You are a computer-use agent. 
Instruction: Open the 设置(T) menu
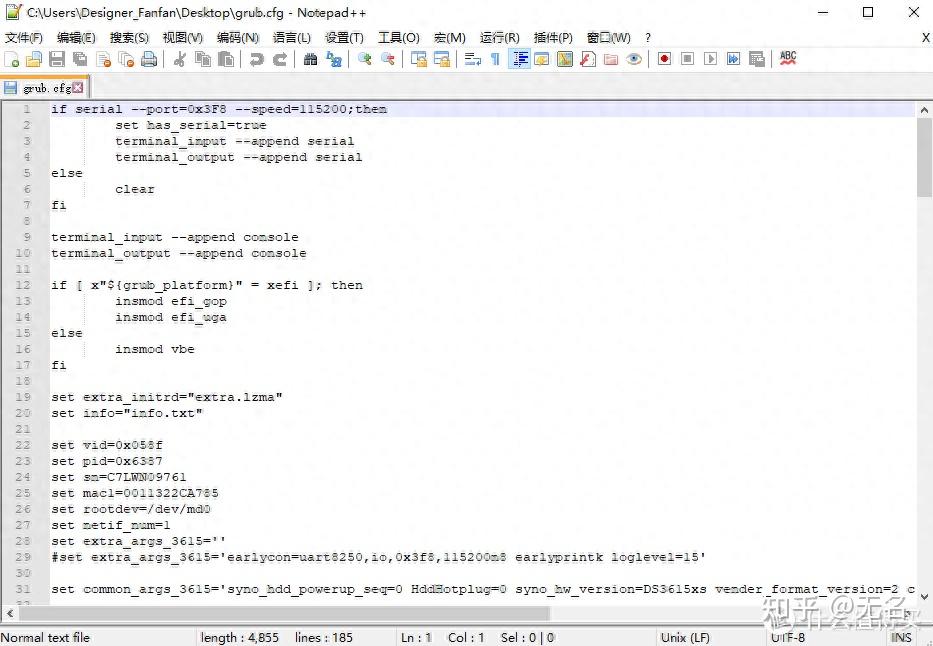[344, 37]
